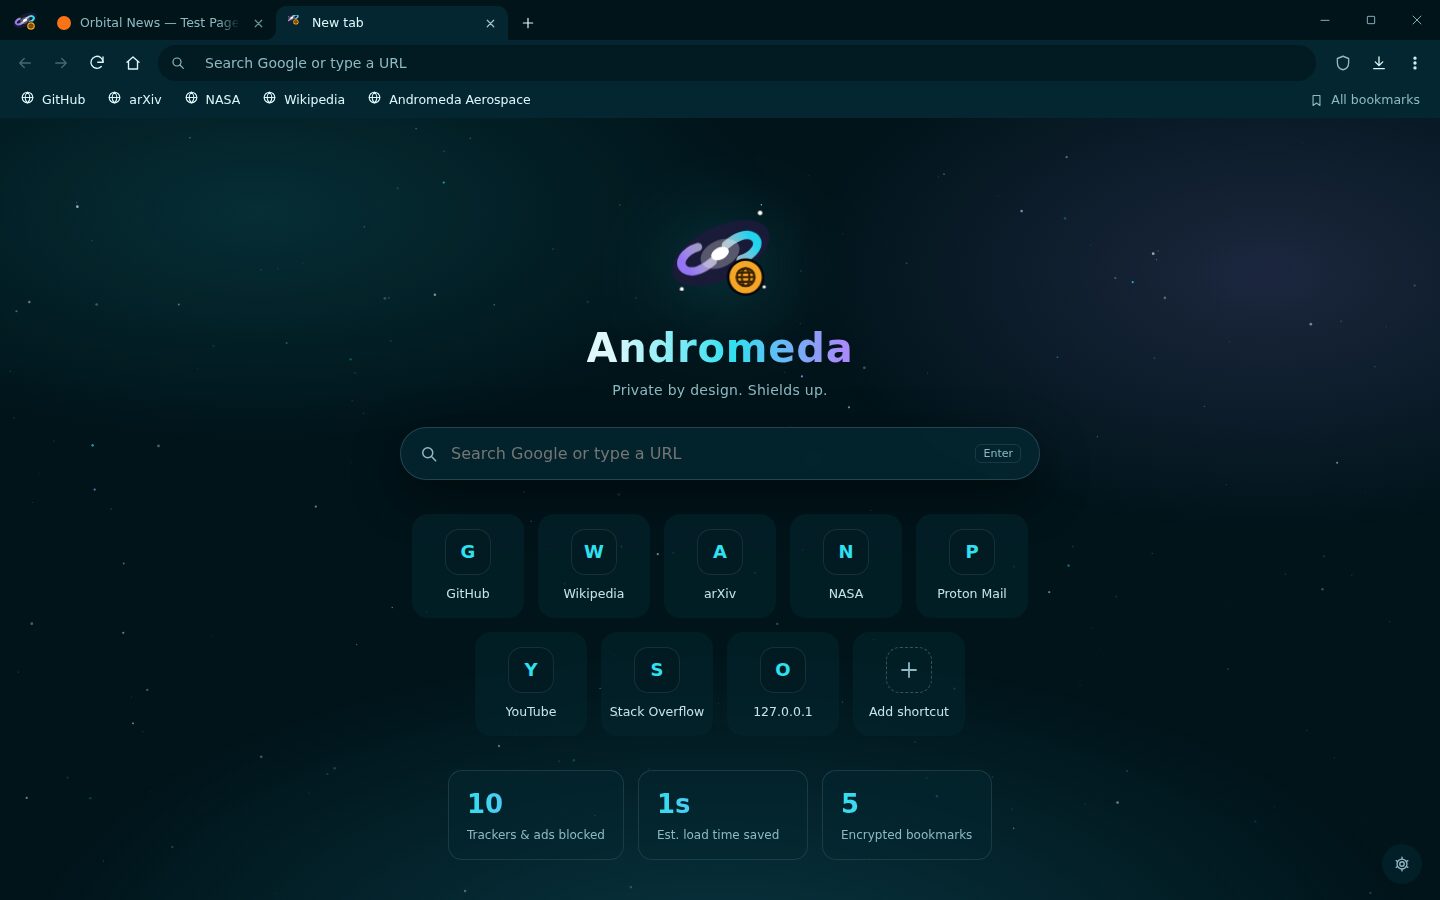
Task: Open the downloads icon
Action: tap(1379, 63)
